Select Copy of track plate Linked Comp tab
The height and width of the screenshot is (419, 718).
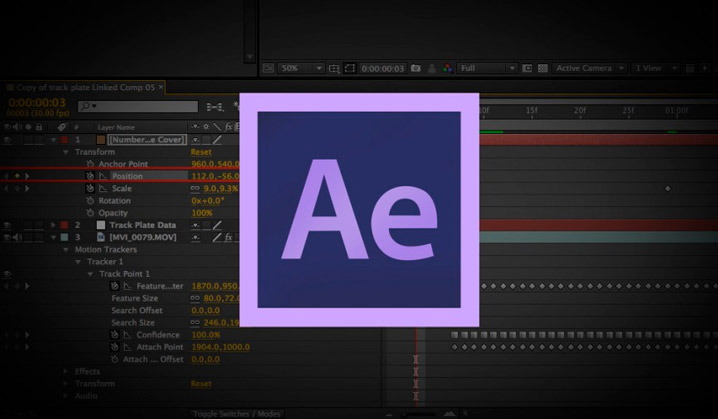(86, 87)
